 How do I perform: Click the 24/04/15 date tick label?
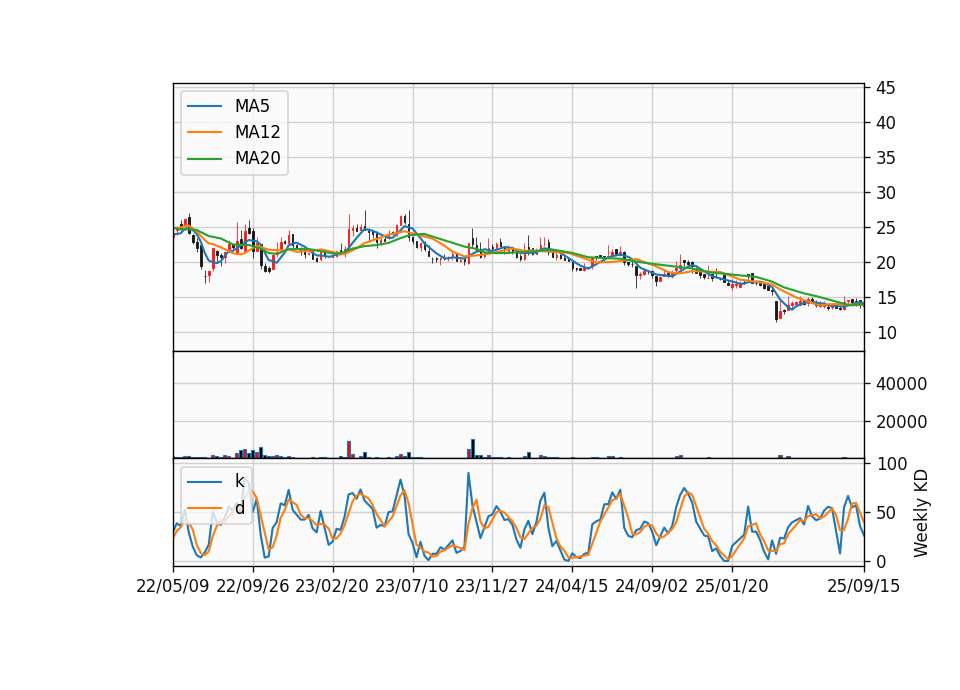(x=572, y=586)
